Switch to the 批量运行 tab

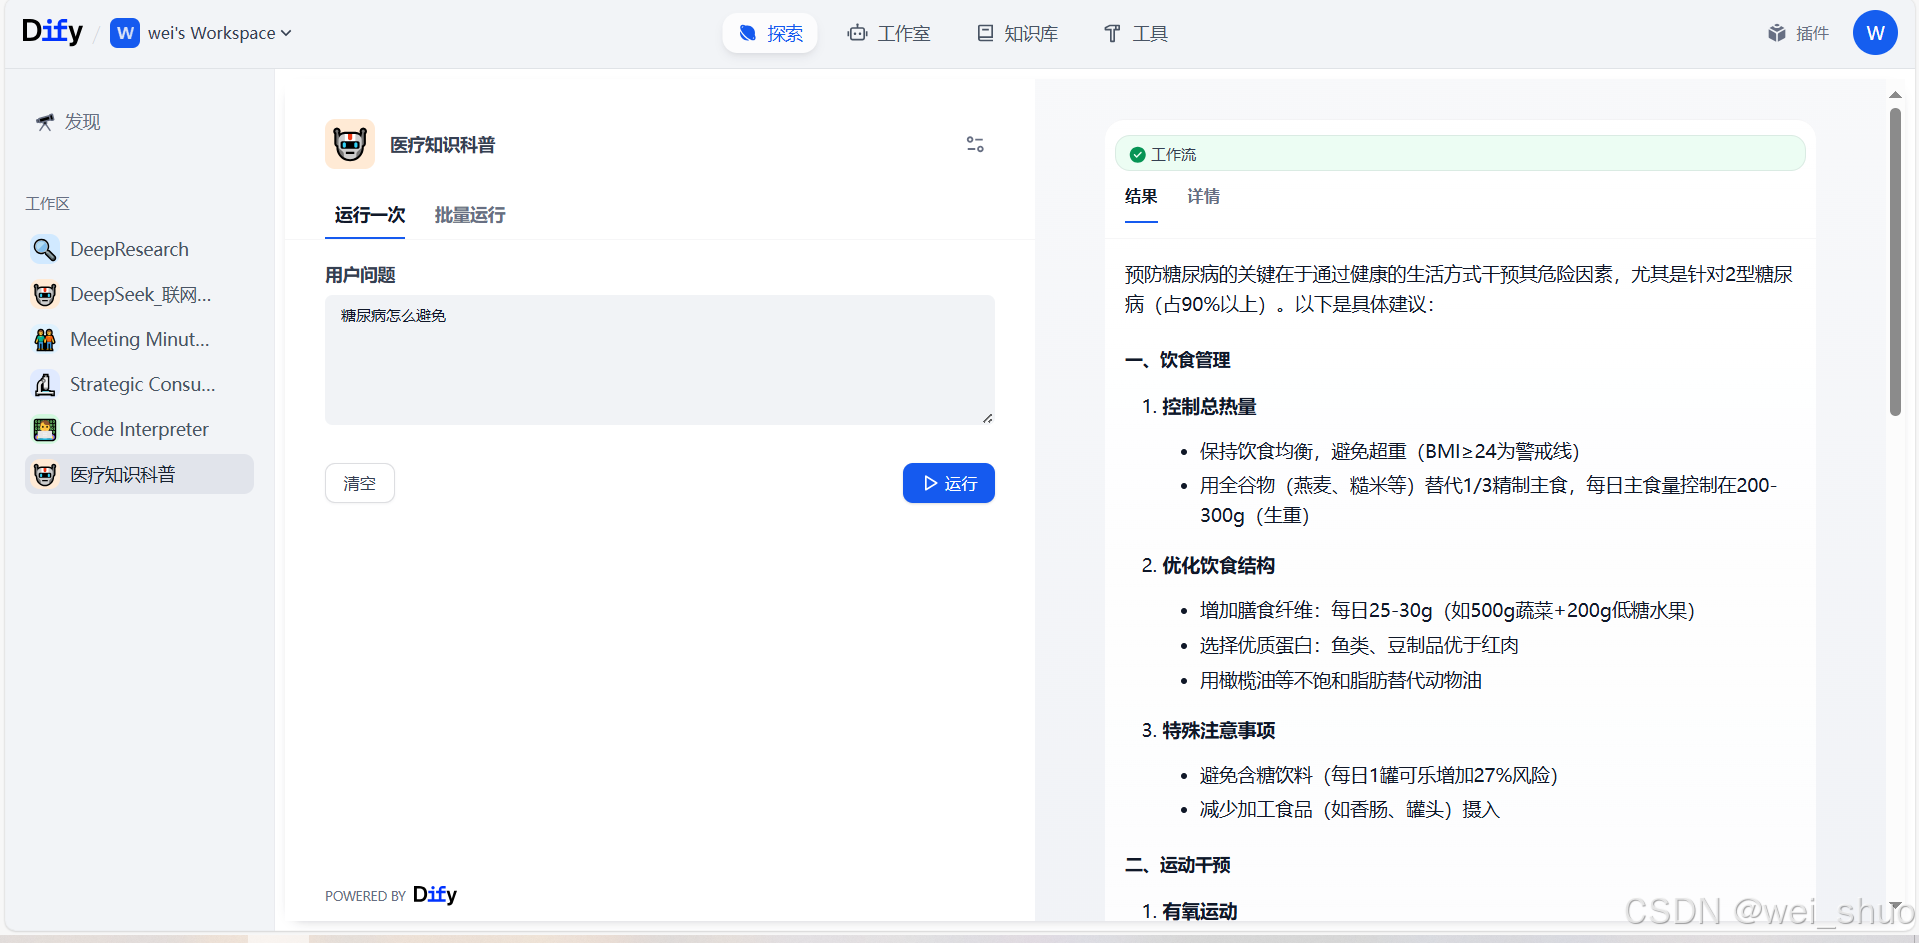[x=469, y=215]
